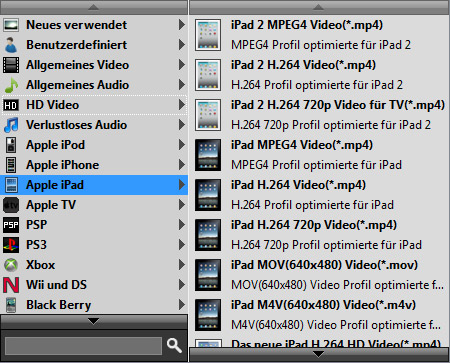Click thumbnail for iPad M4V(640x480) Video

[x=208, y=315]
